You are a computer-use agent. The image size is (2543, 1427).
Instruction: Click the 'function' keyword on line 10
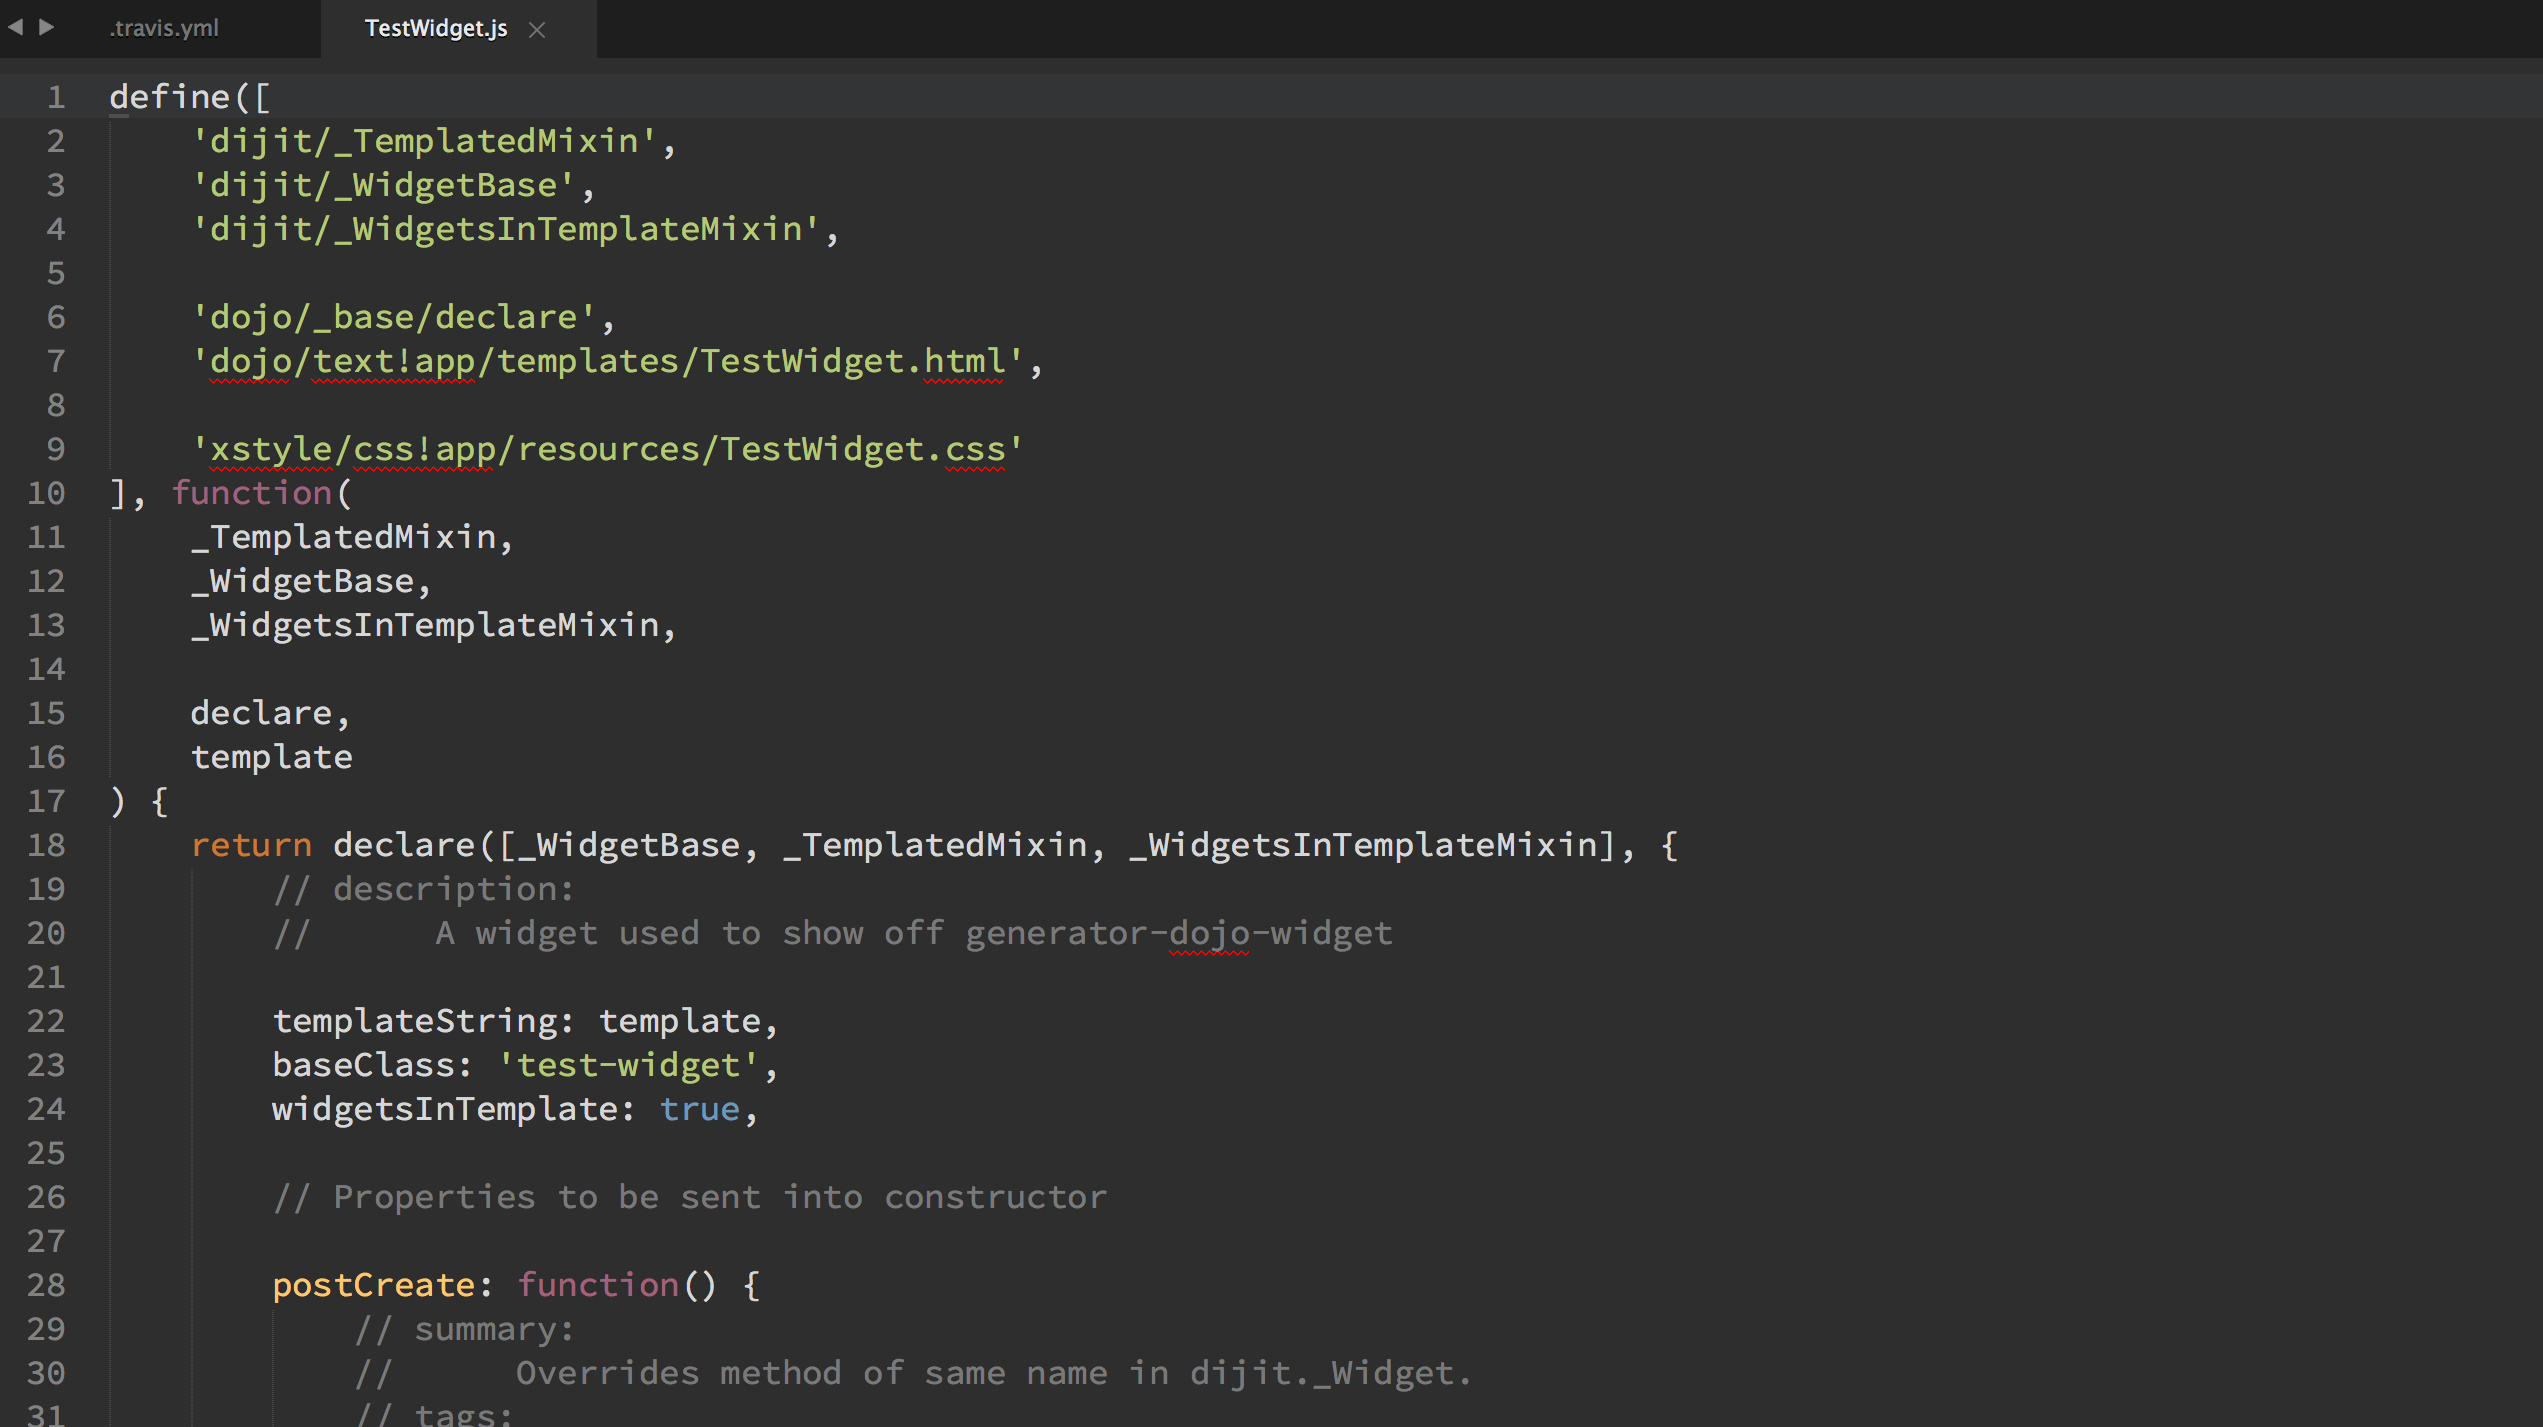(x=252, y=493)
